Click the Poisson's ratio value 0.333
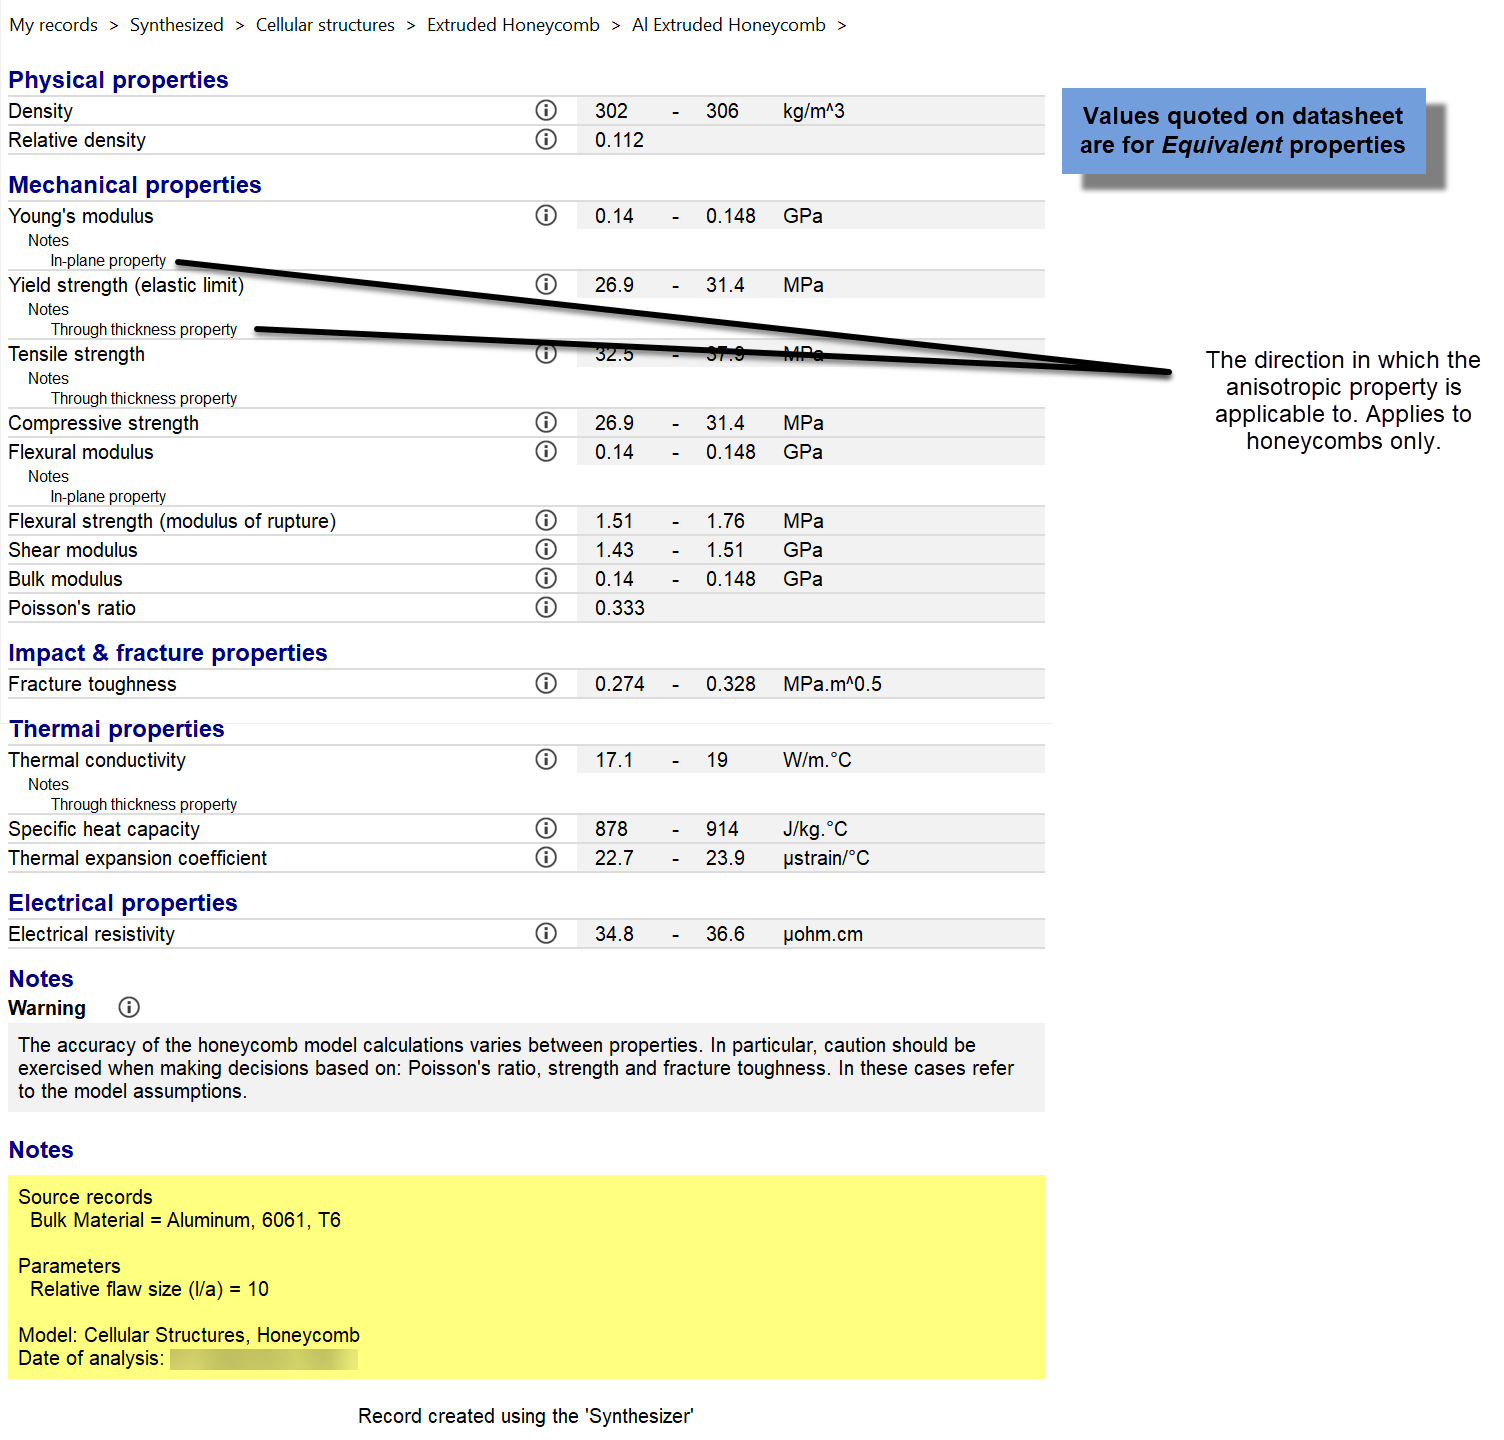 coord(620,608)
